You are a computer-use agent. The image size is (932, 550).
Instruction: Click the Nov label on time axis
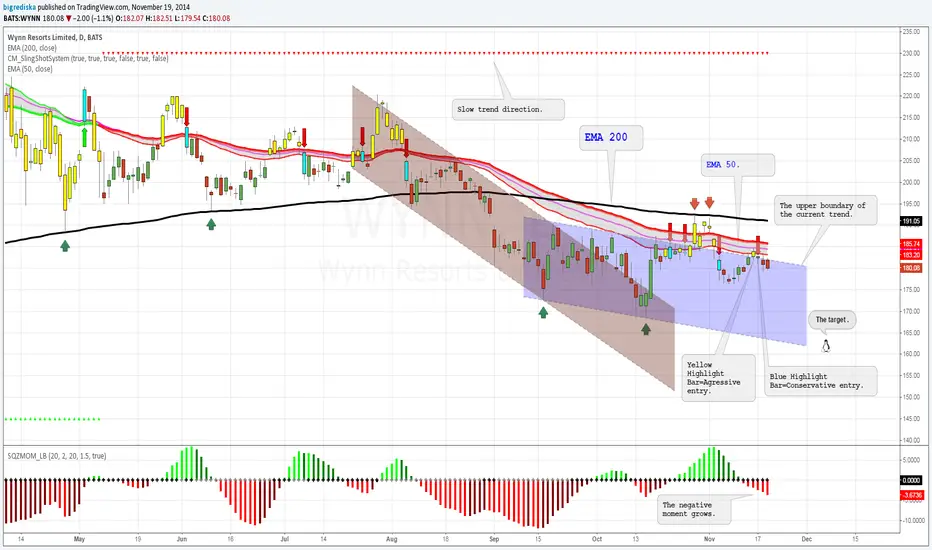[709, 539]
